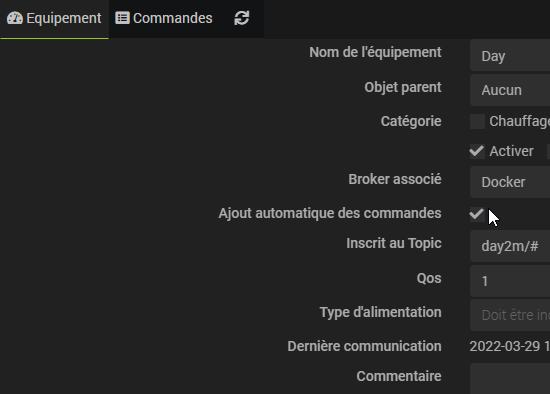The image size is (550, 394).
Task: Toggle the Activer checkbox
Action: pyautogui.click(x=477, y=152)
